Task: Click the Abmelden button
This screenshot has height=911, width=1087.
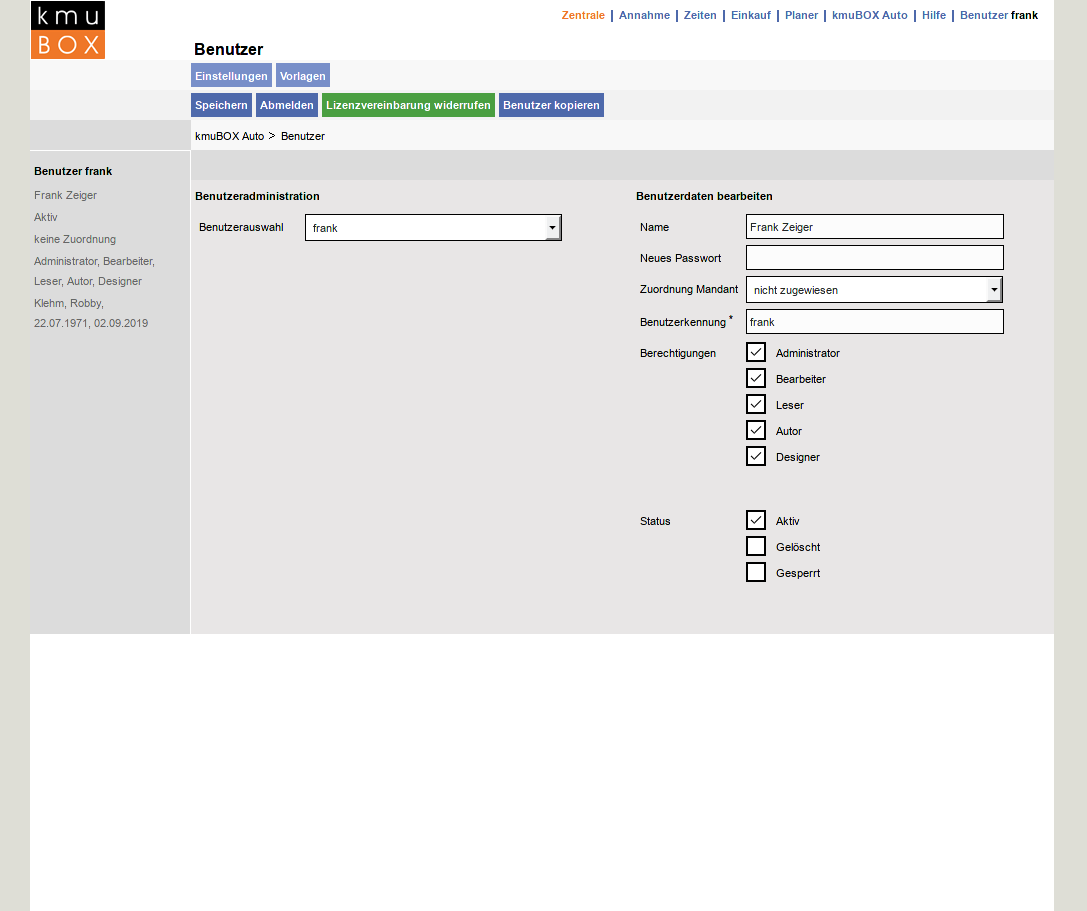Action: pos(287,105)
